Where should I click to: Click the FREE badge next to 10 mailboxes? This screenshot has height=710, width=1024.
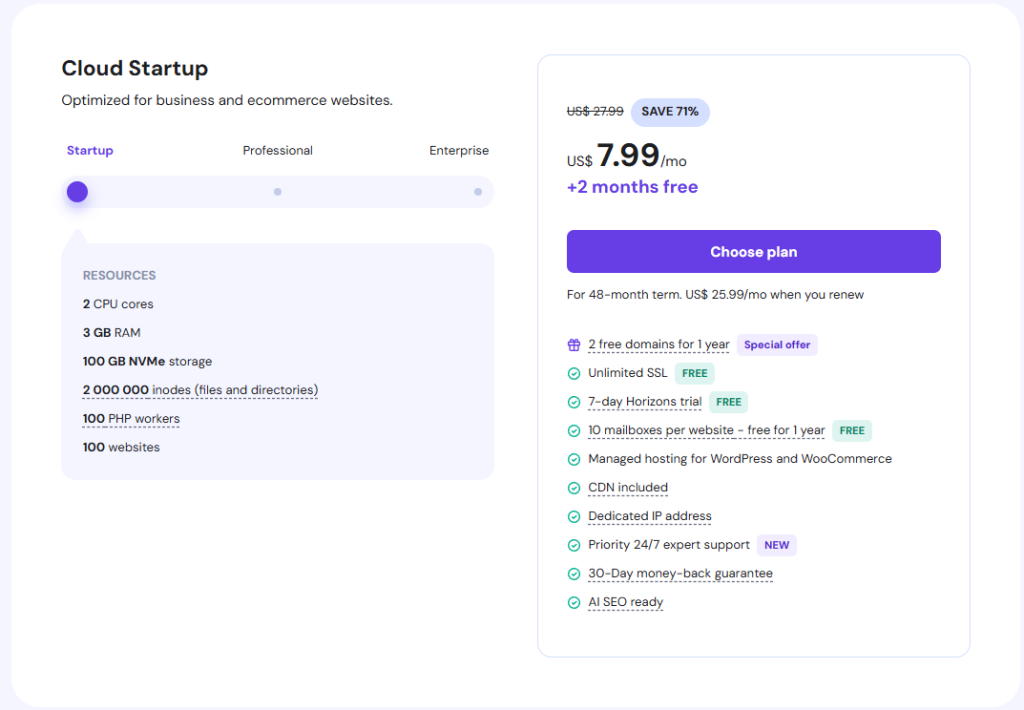pyautogui.click(x=852, y=430)
